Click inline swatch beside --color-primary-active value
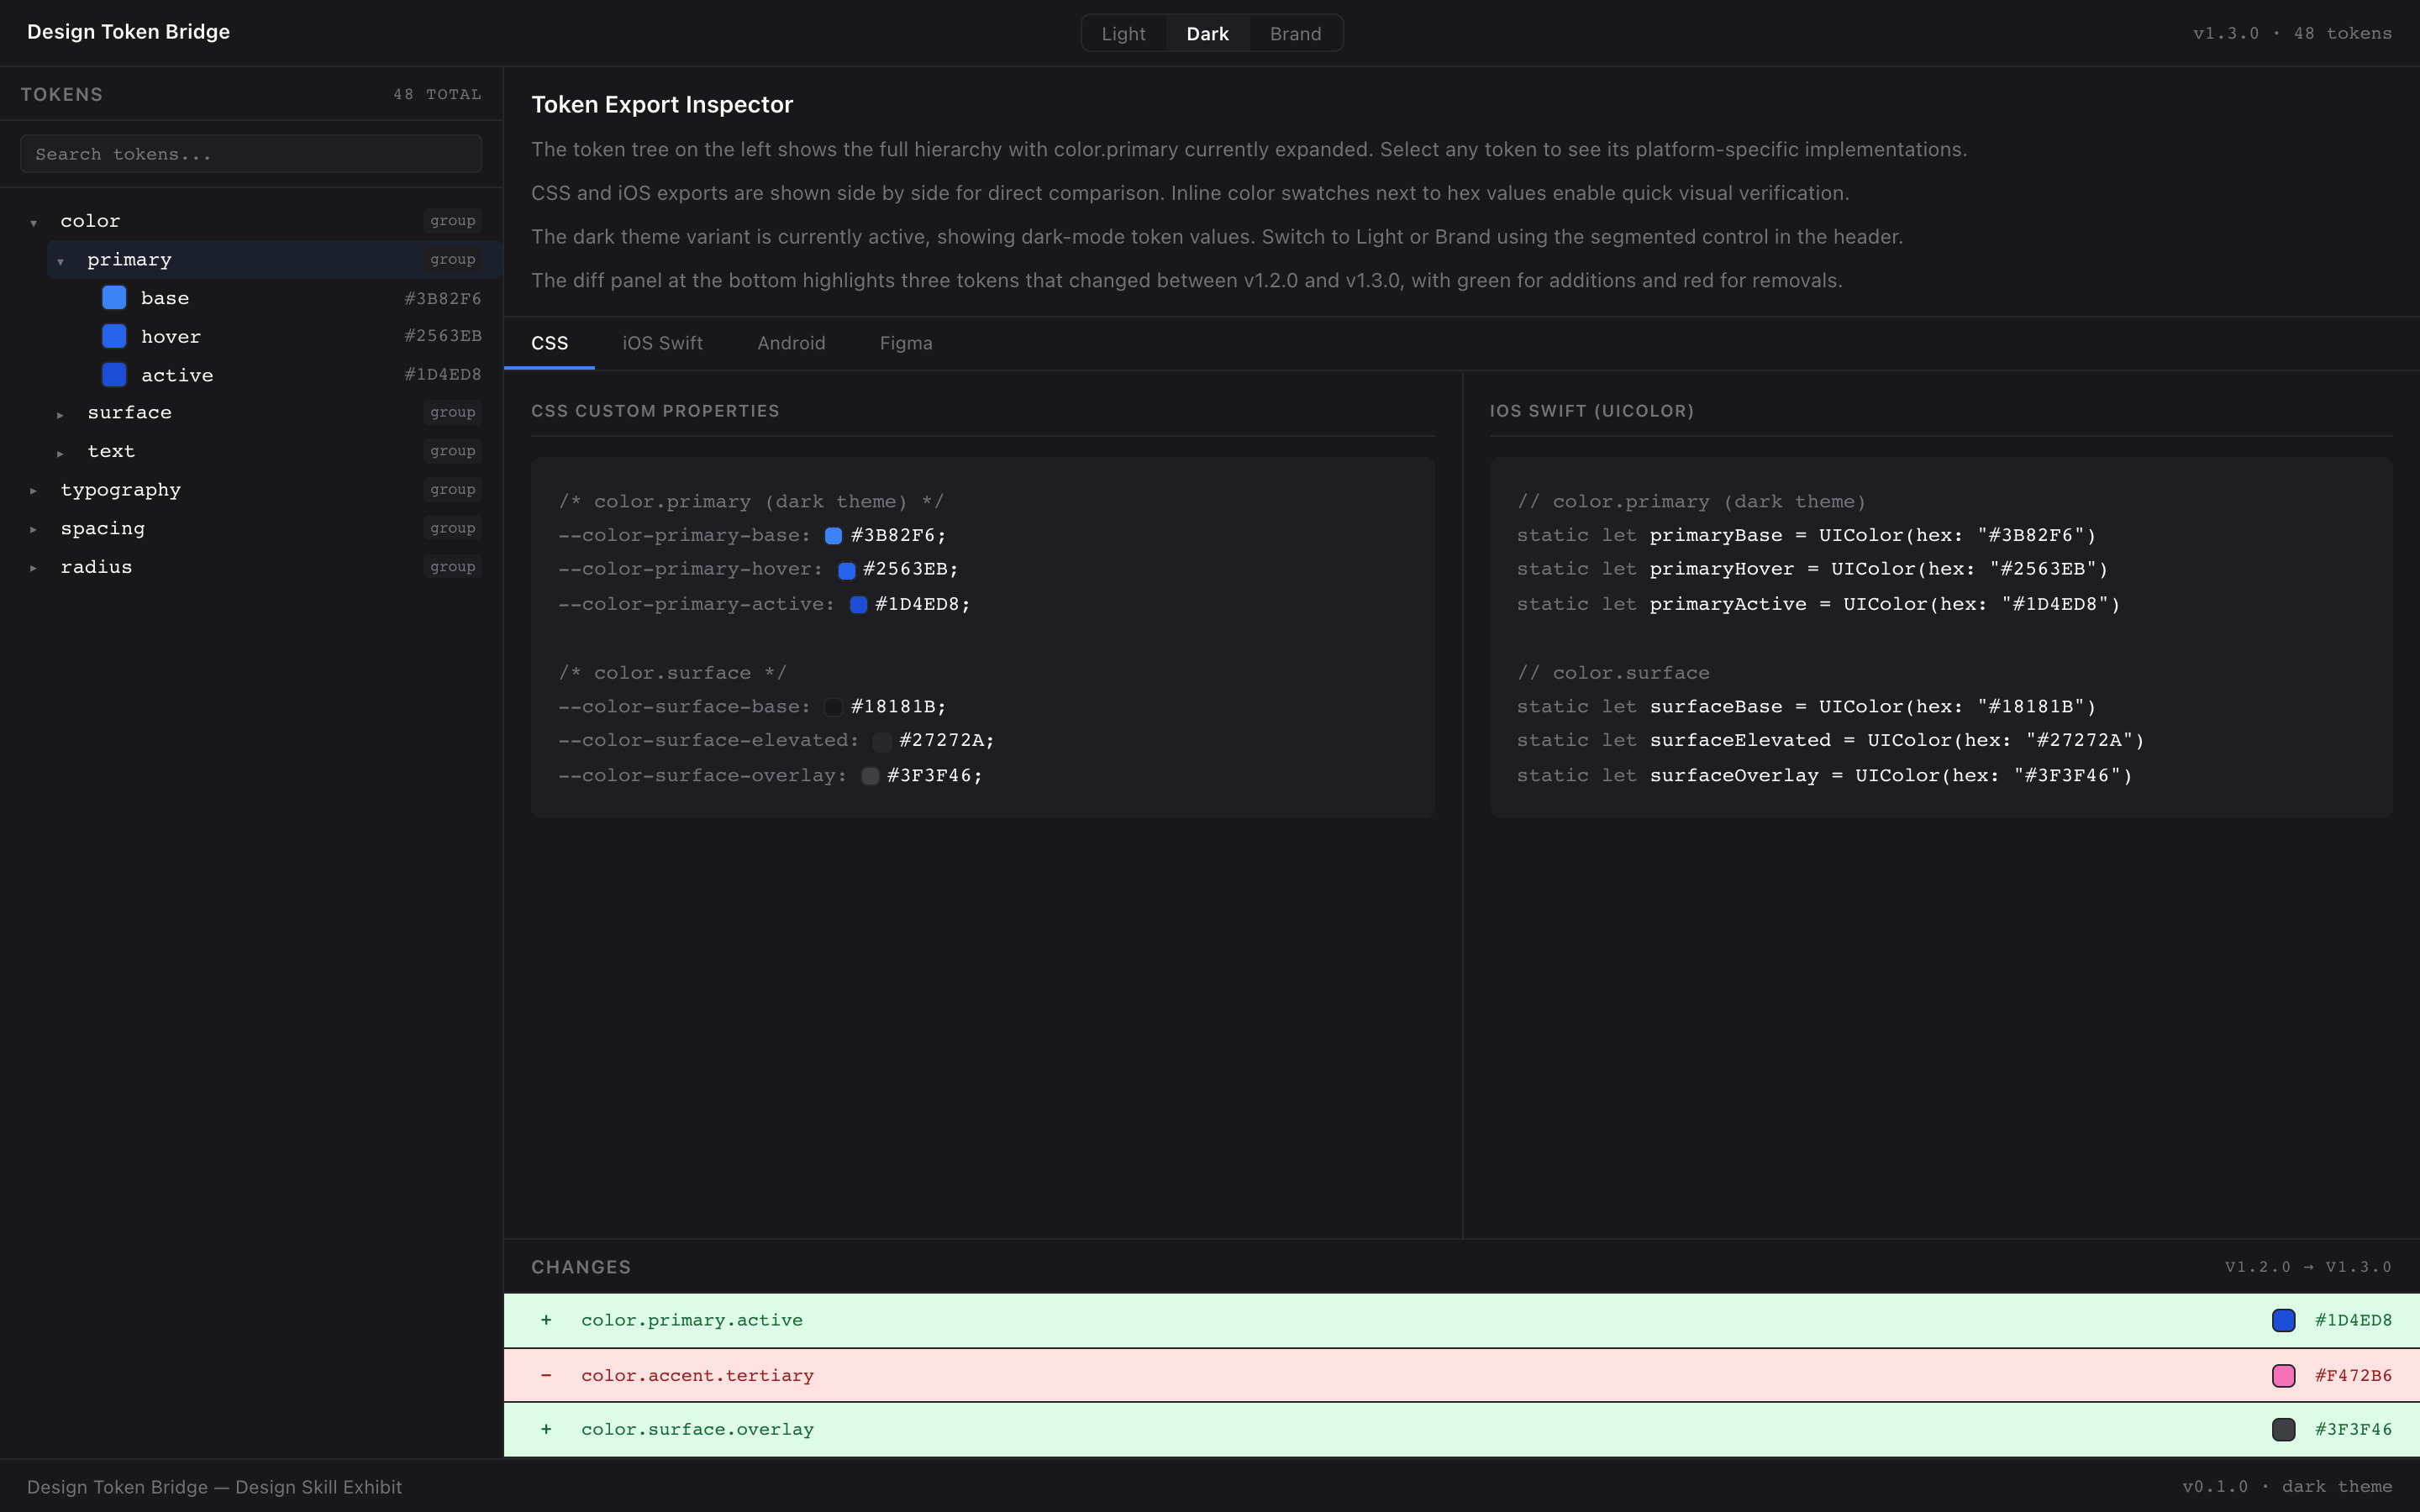This screenshot has height=1512, width=2420. point(858,605)
